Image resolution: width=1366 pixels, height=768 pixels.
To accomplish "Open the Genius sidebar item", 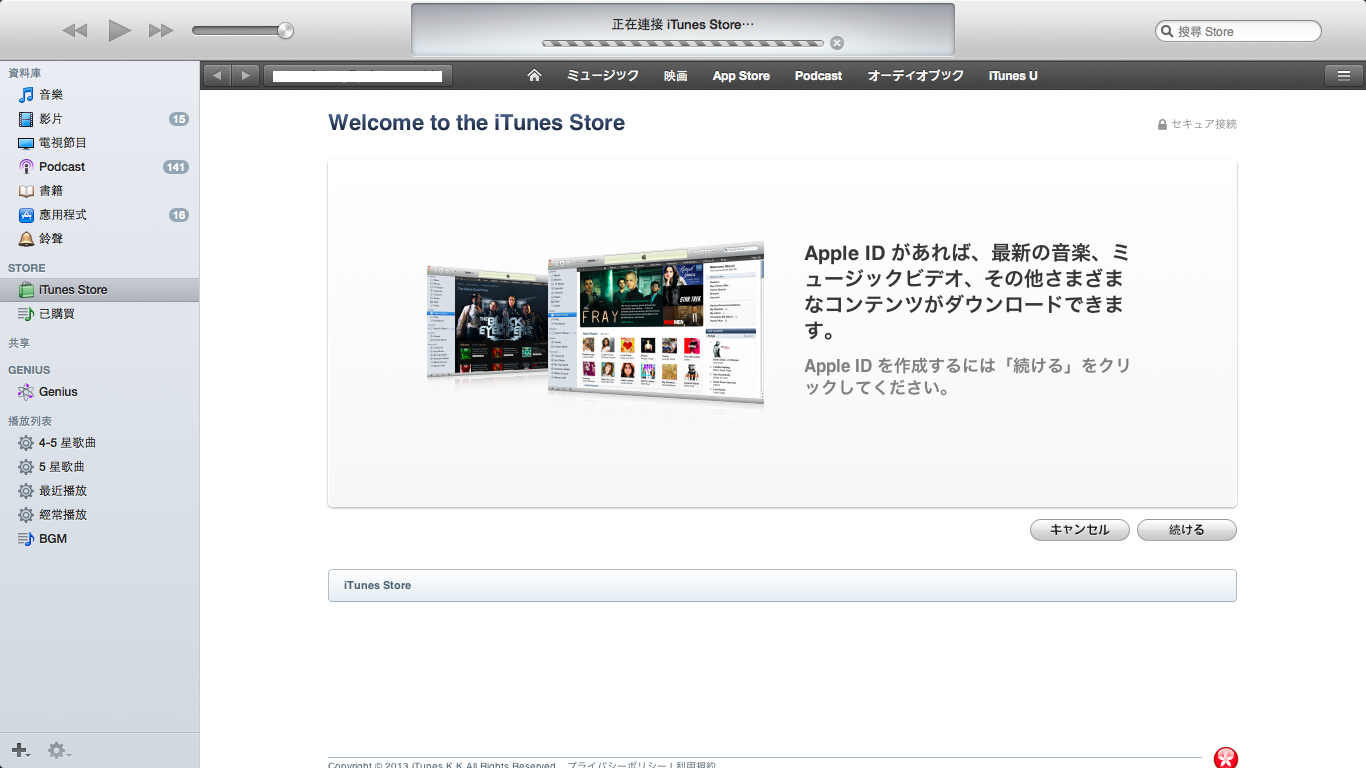I will coord(58,392).
